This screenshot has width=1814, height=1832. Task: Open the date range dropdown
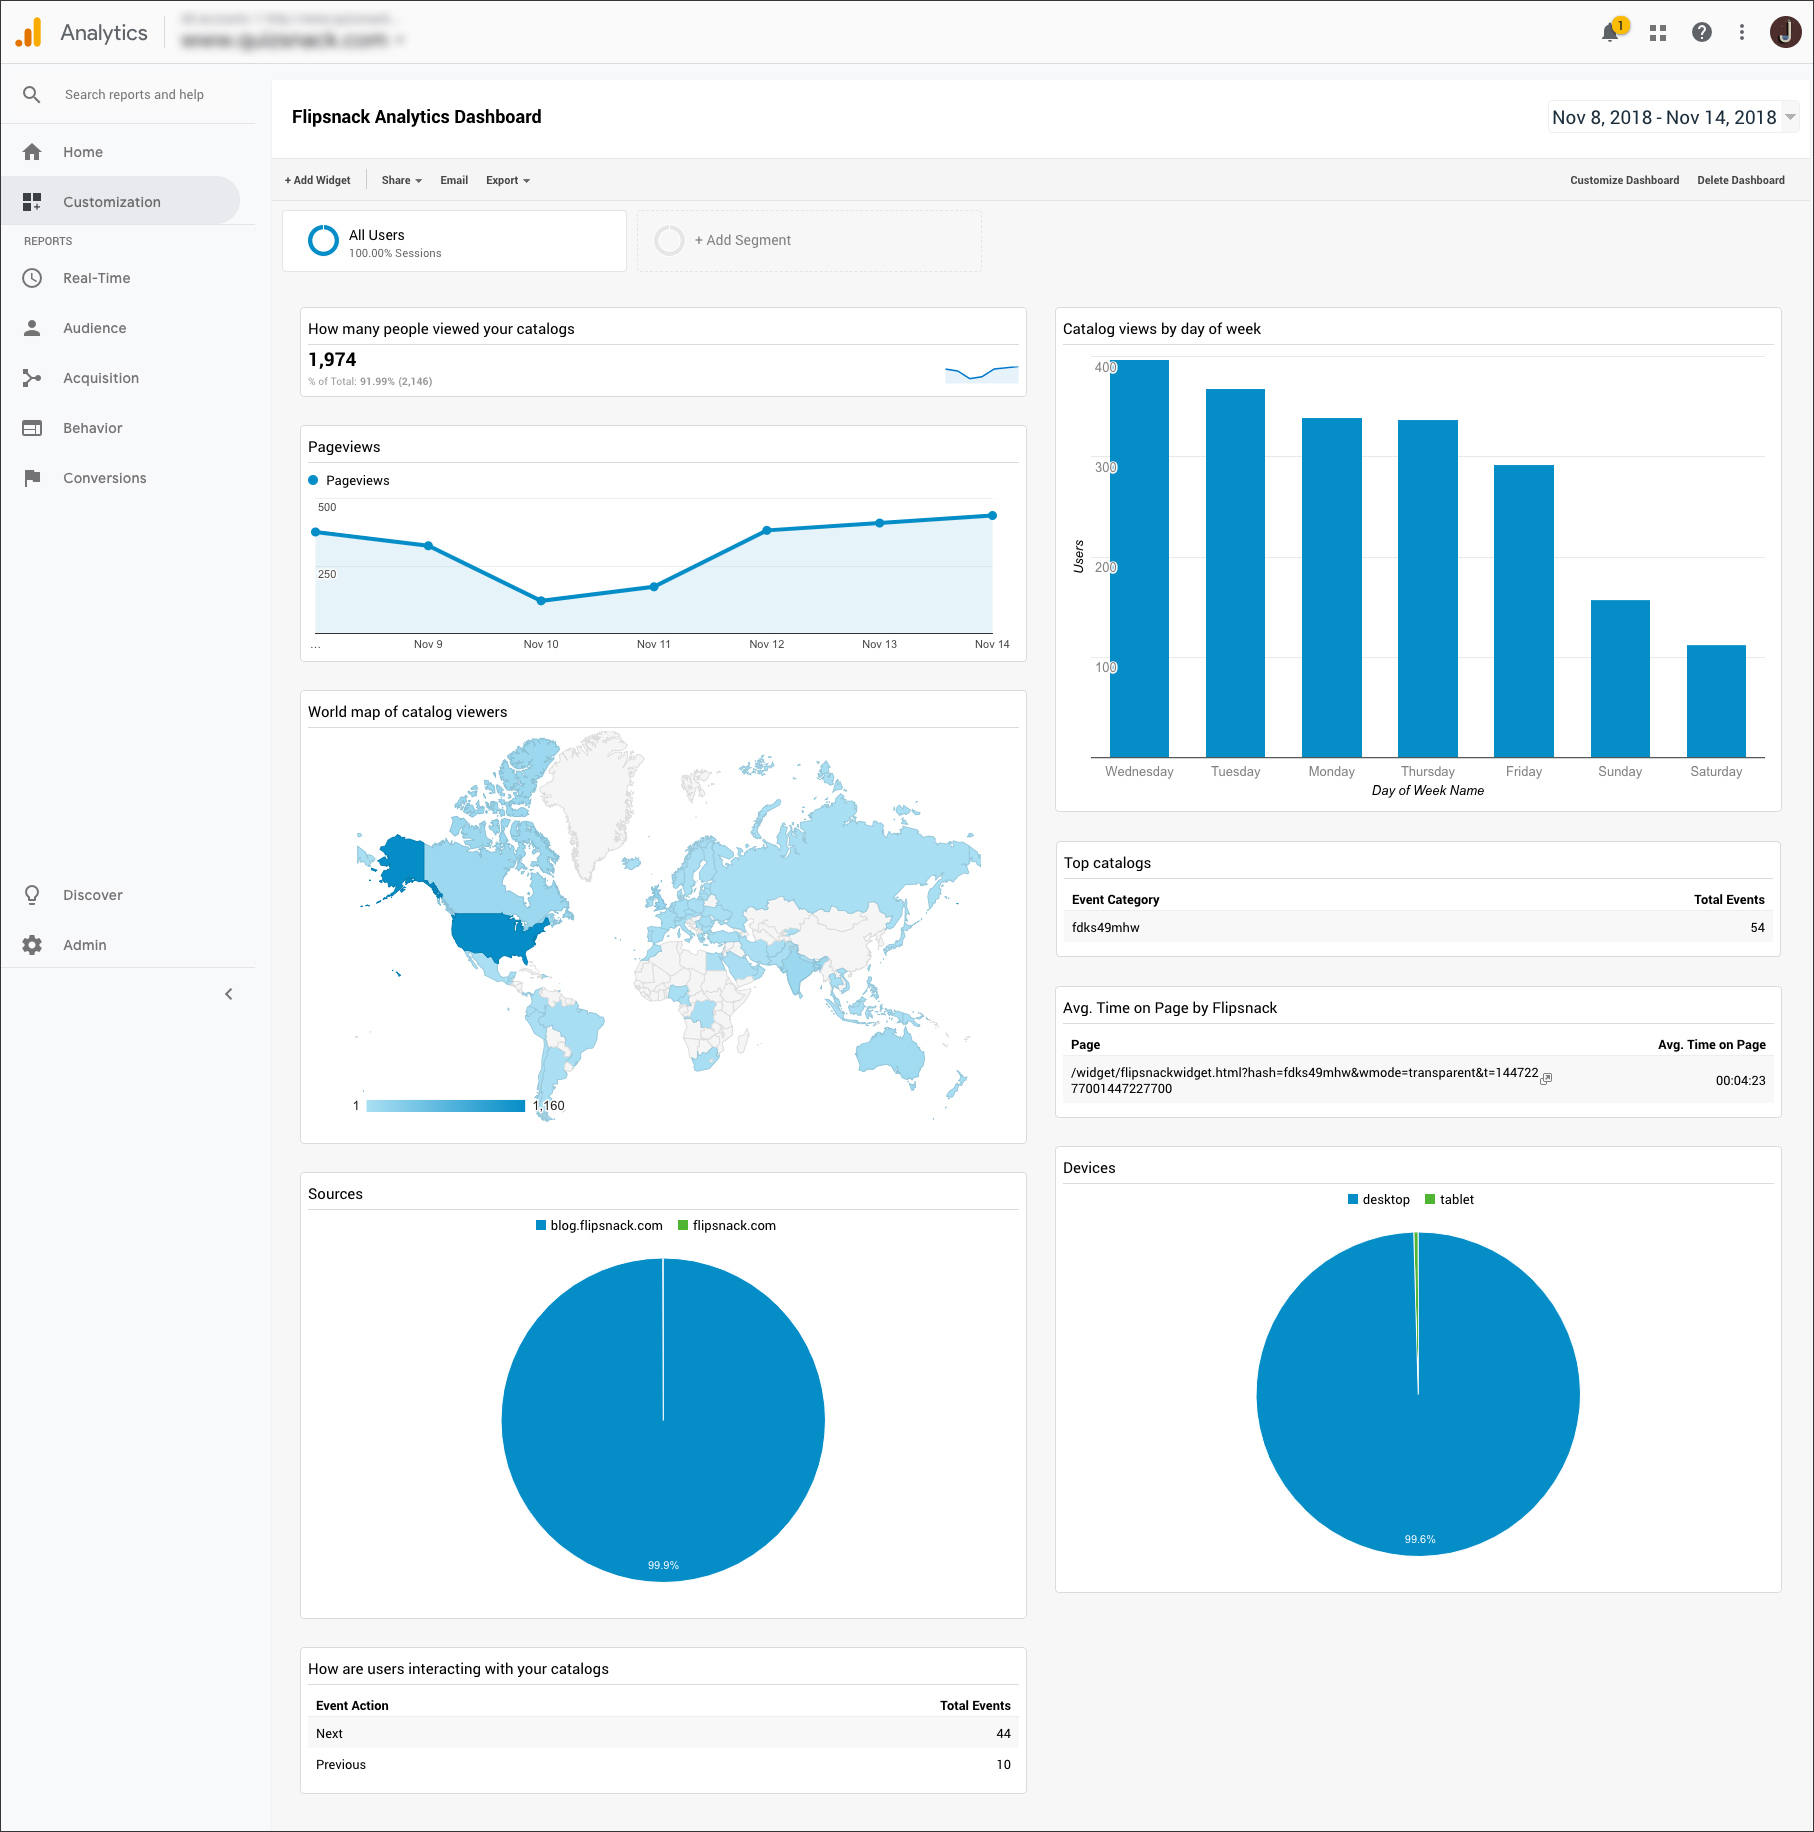point(1673,117)
